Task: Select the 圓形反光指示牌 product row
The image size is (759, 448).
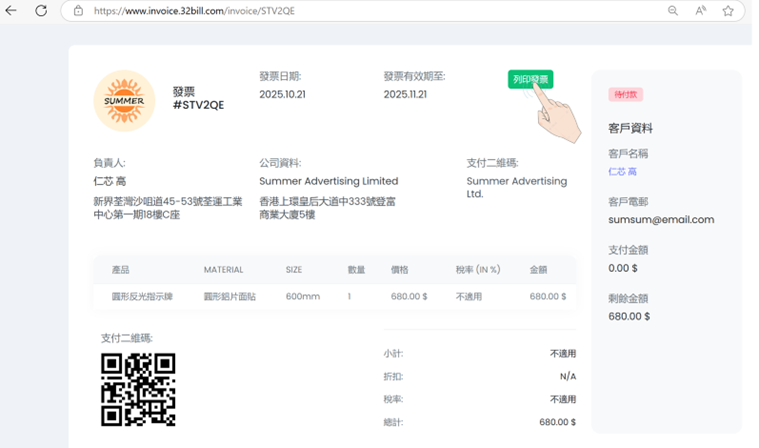Action: pos(141,297)
